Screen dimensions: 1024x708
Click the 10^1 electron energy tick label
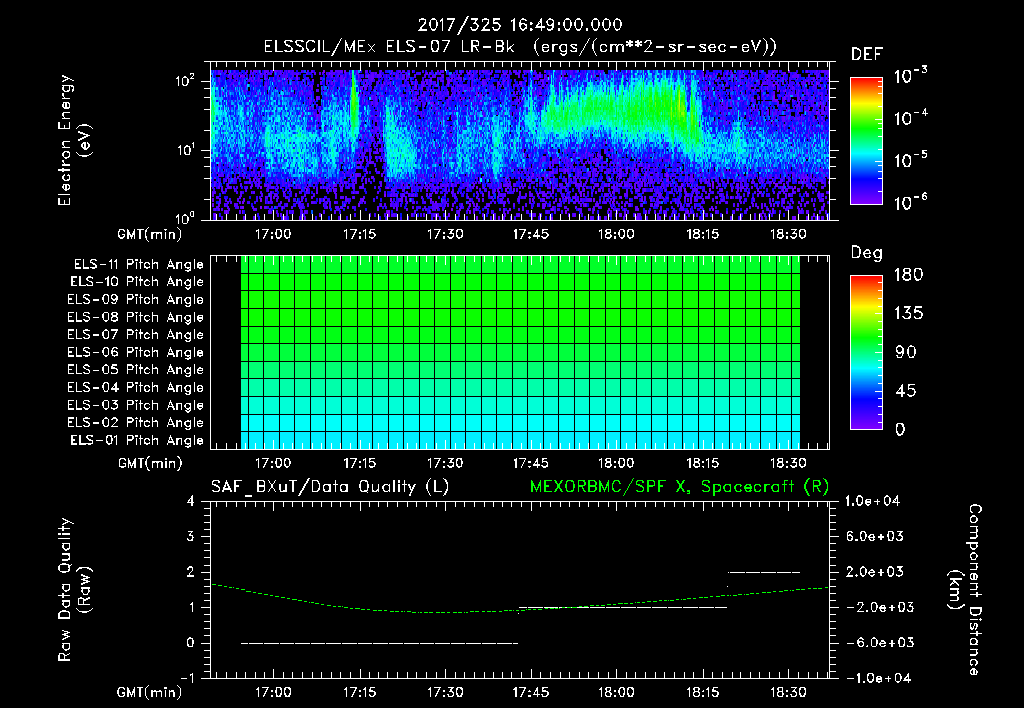pos(185,150)
